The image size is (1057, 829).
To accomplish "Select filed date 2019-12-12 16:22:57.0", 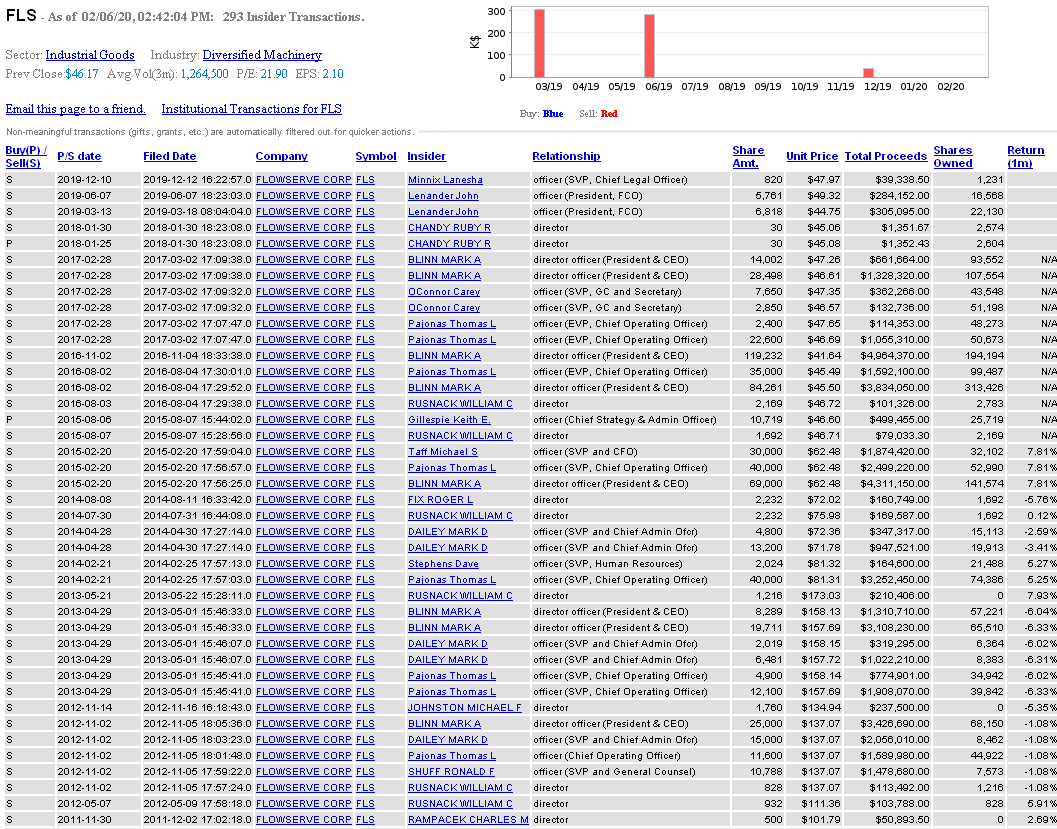I will coord(198,180).
